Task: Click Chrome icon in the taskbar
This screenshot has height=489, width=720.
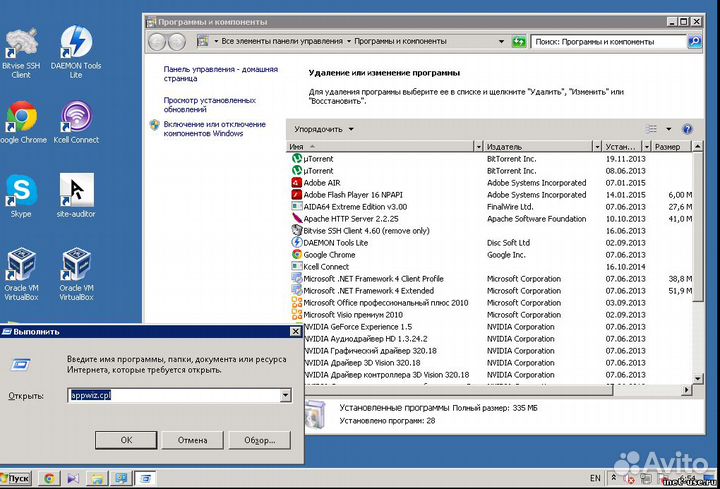Action: 48,479
